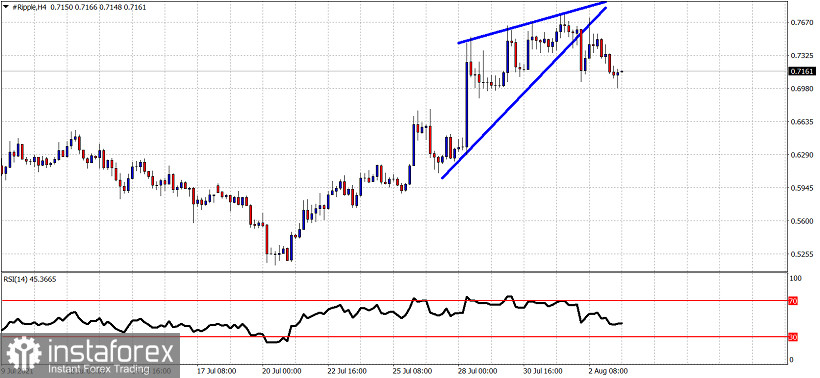
Task: Click the 0.5600 price axis label
Action: (x=802, y=221)
